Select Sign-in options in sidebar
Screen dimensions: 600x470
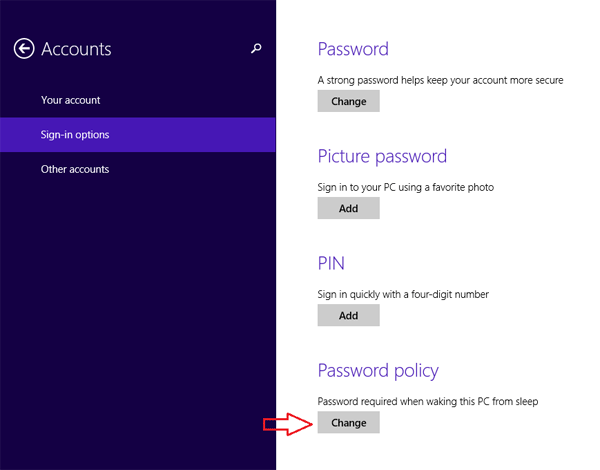click(75, 135)
